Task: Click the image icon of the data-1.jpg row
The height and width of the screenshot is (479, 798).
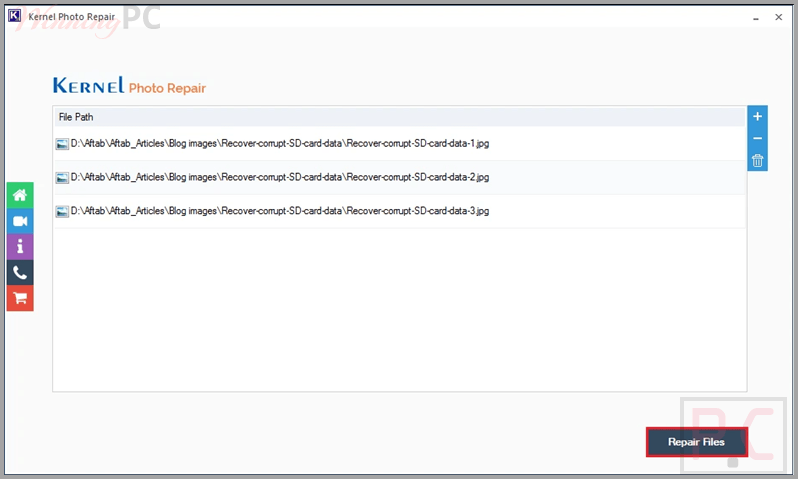Action: click(62, 144)
